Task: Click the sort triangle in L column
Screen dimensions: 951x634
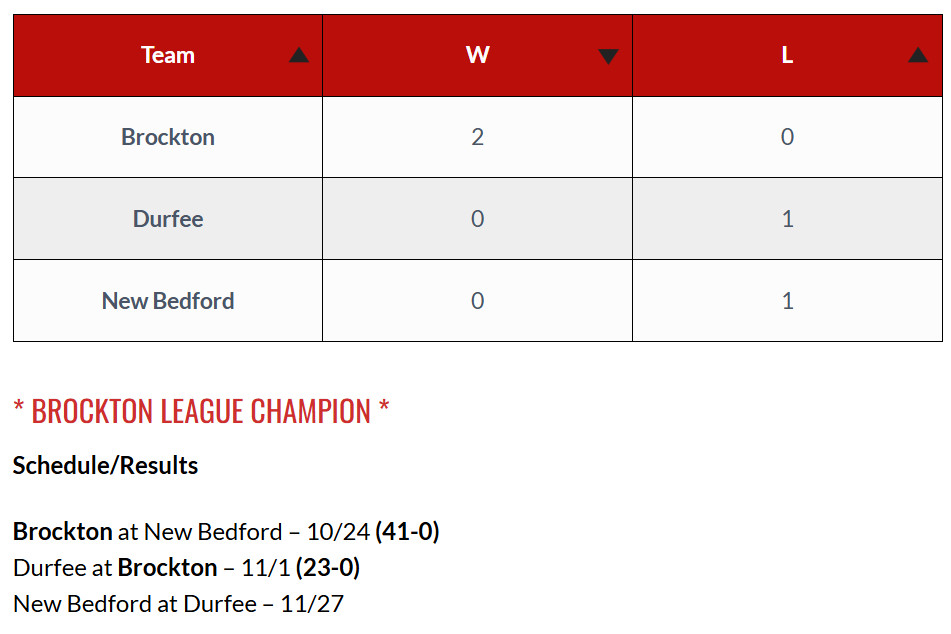Action: [x=917, y=56]
